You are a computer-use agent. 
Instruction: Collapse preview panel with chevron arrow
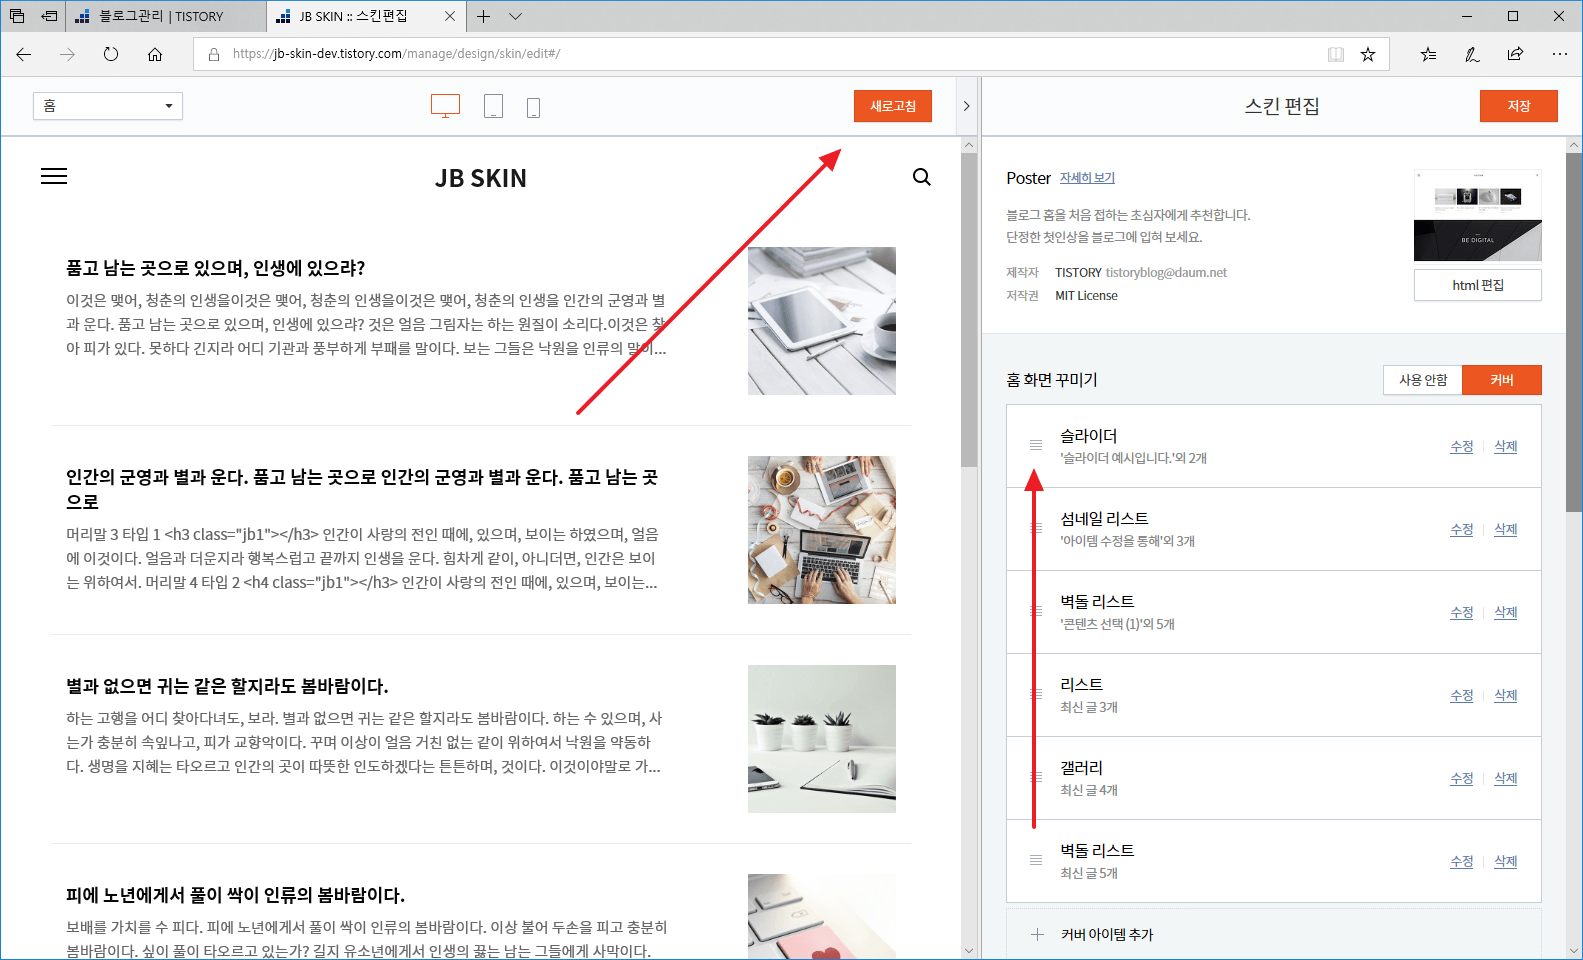click(966, 106)
